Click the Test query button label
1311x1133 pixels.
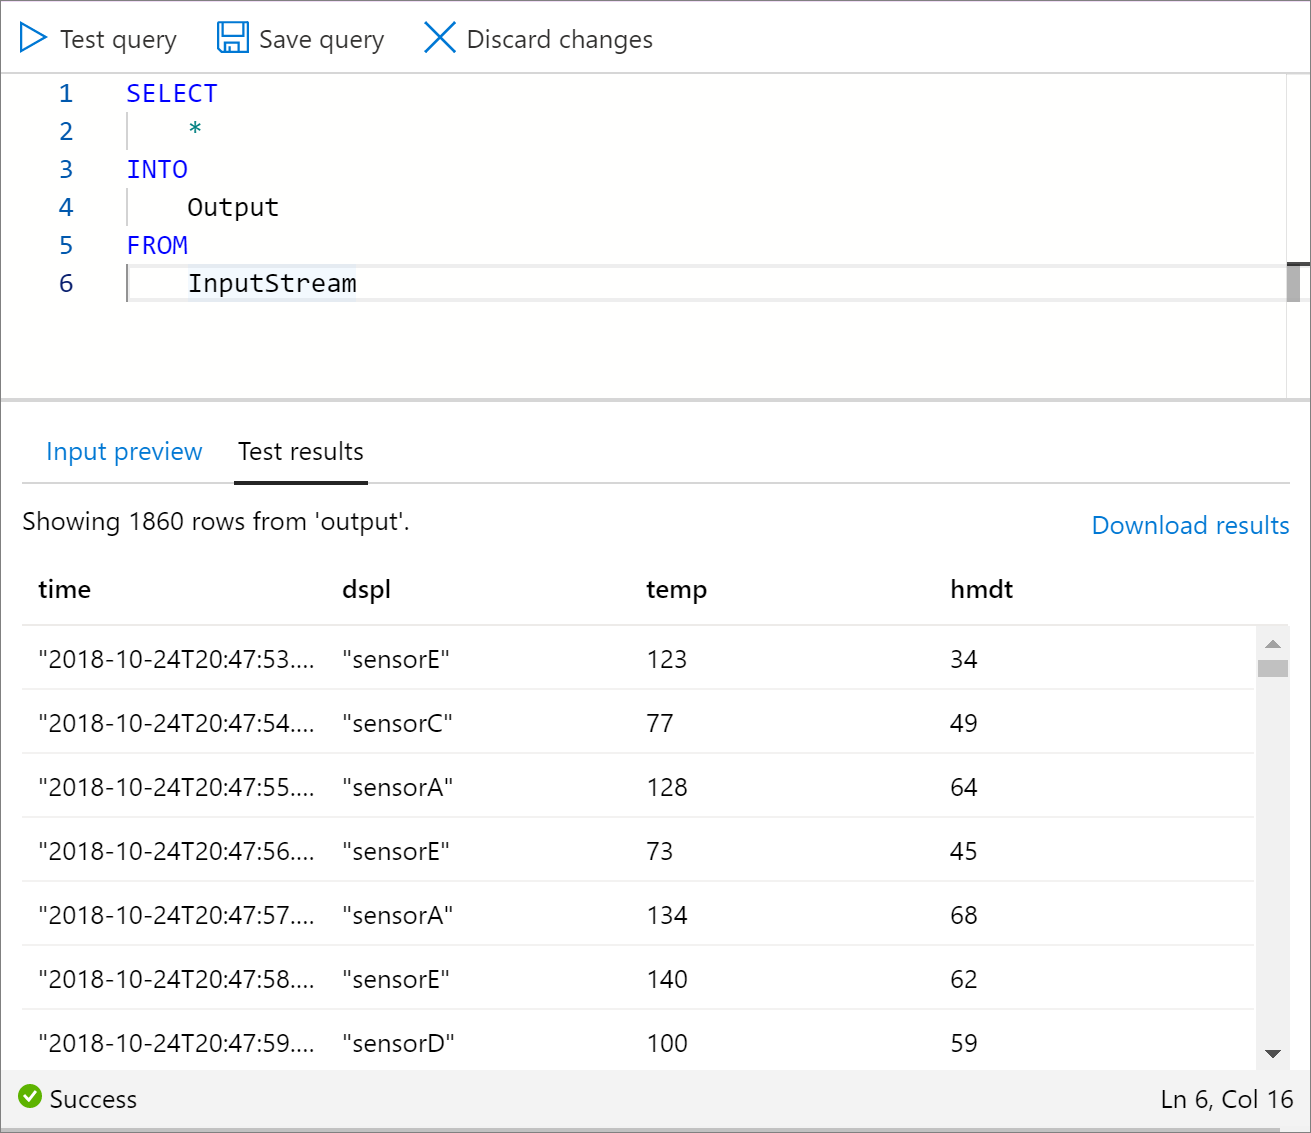(x=118, y=40)
